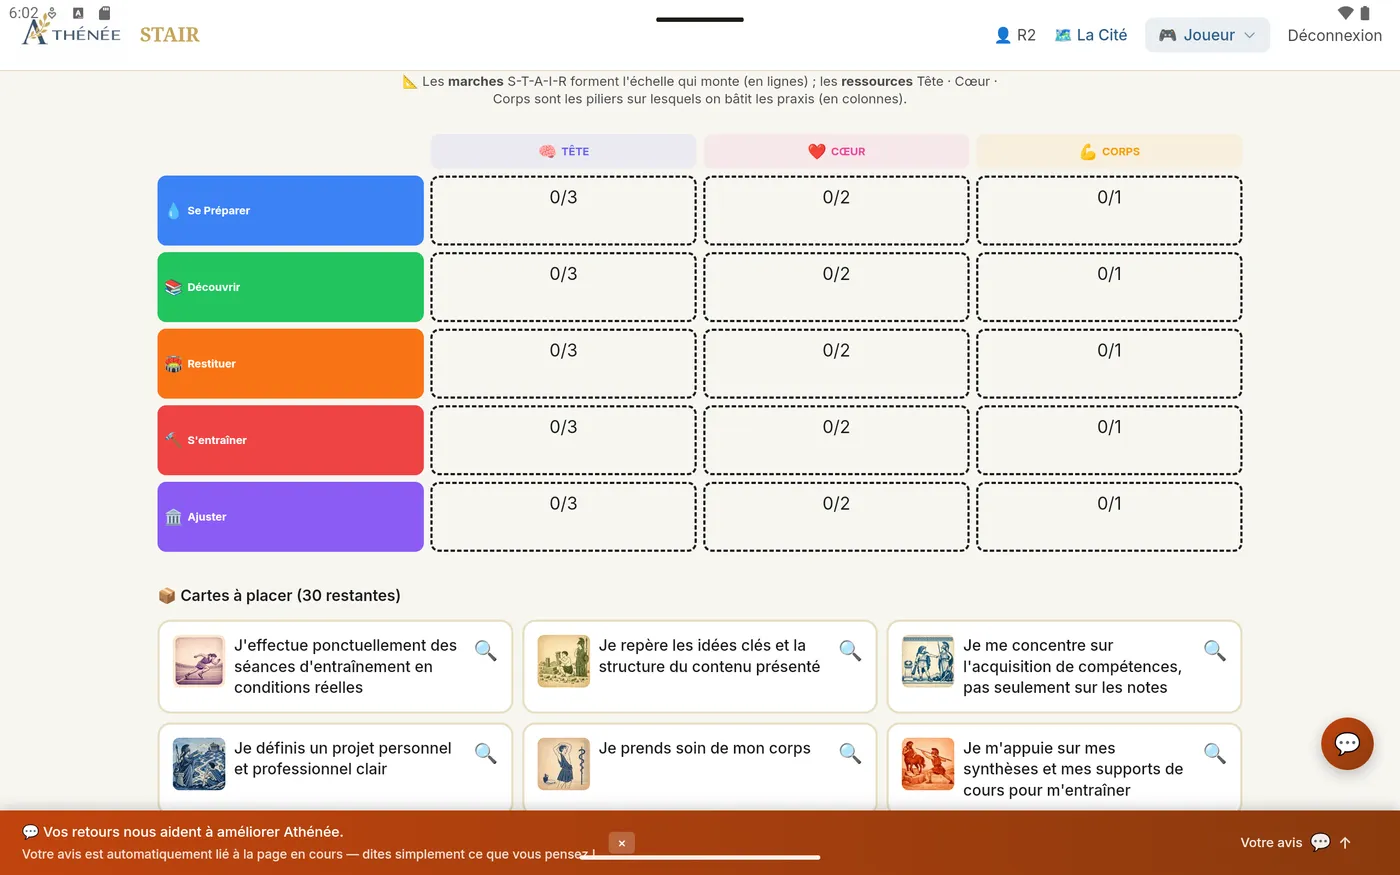The width and height of the screenshot is (1400, 875).
Task: Open the R2 user profile
Action: pyautogui.click(x=1015, y=35)
